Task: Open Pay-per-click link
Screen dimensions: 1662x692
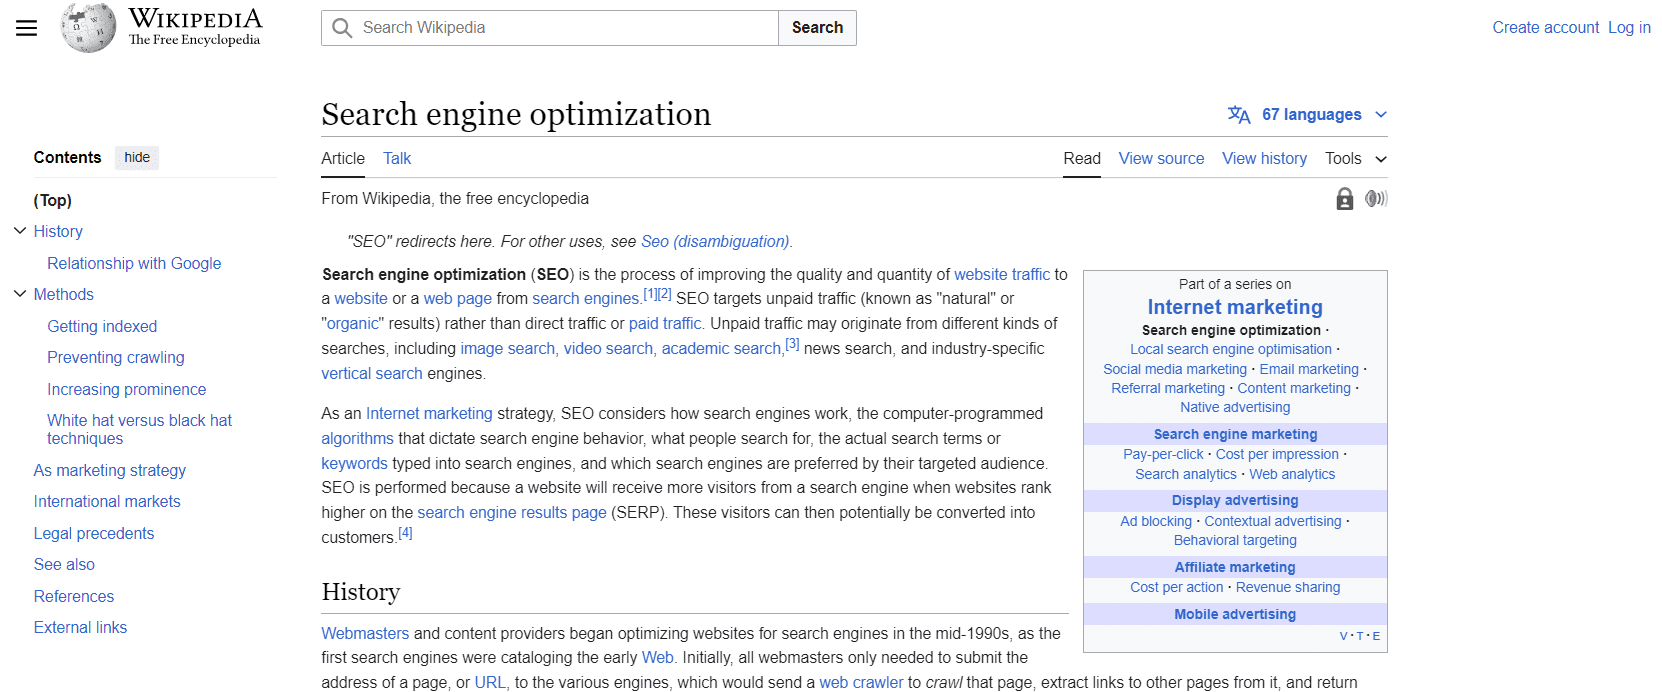Action: click(x=1163, y=454)
